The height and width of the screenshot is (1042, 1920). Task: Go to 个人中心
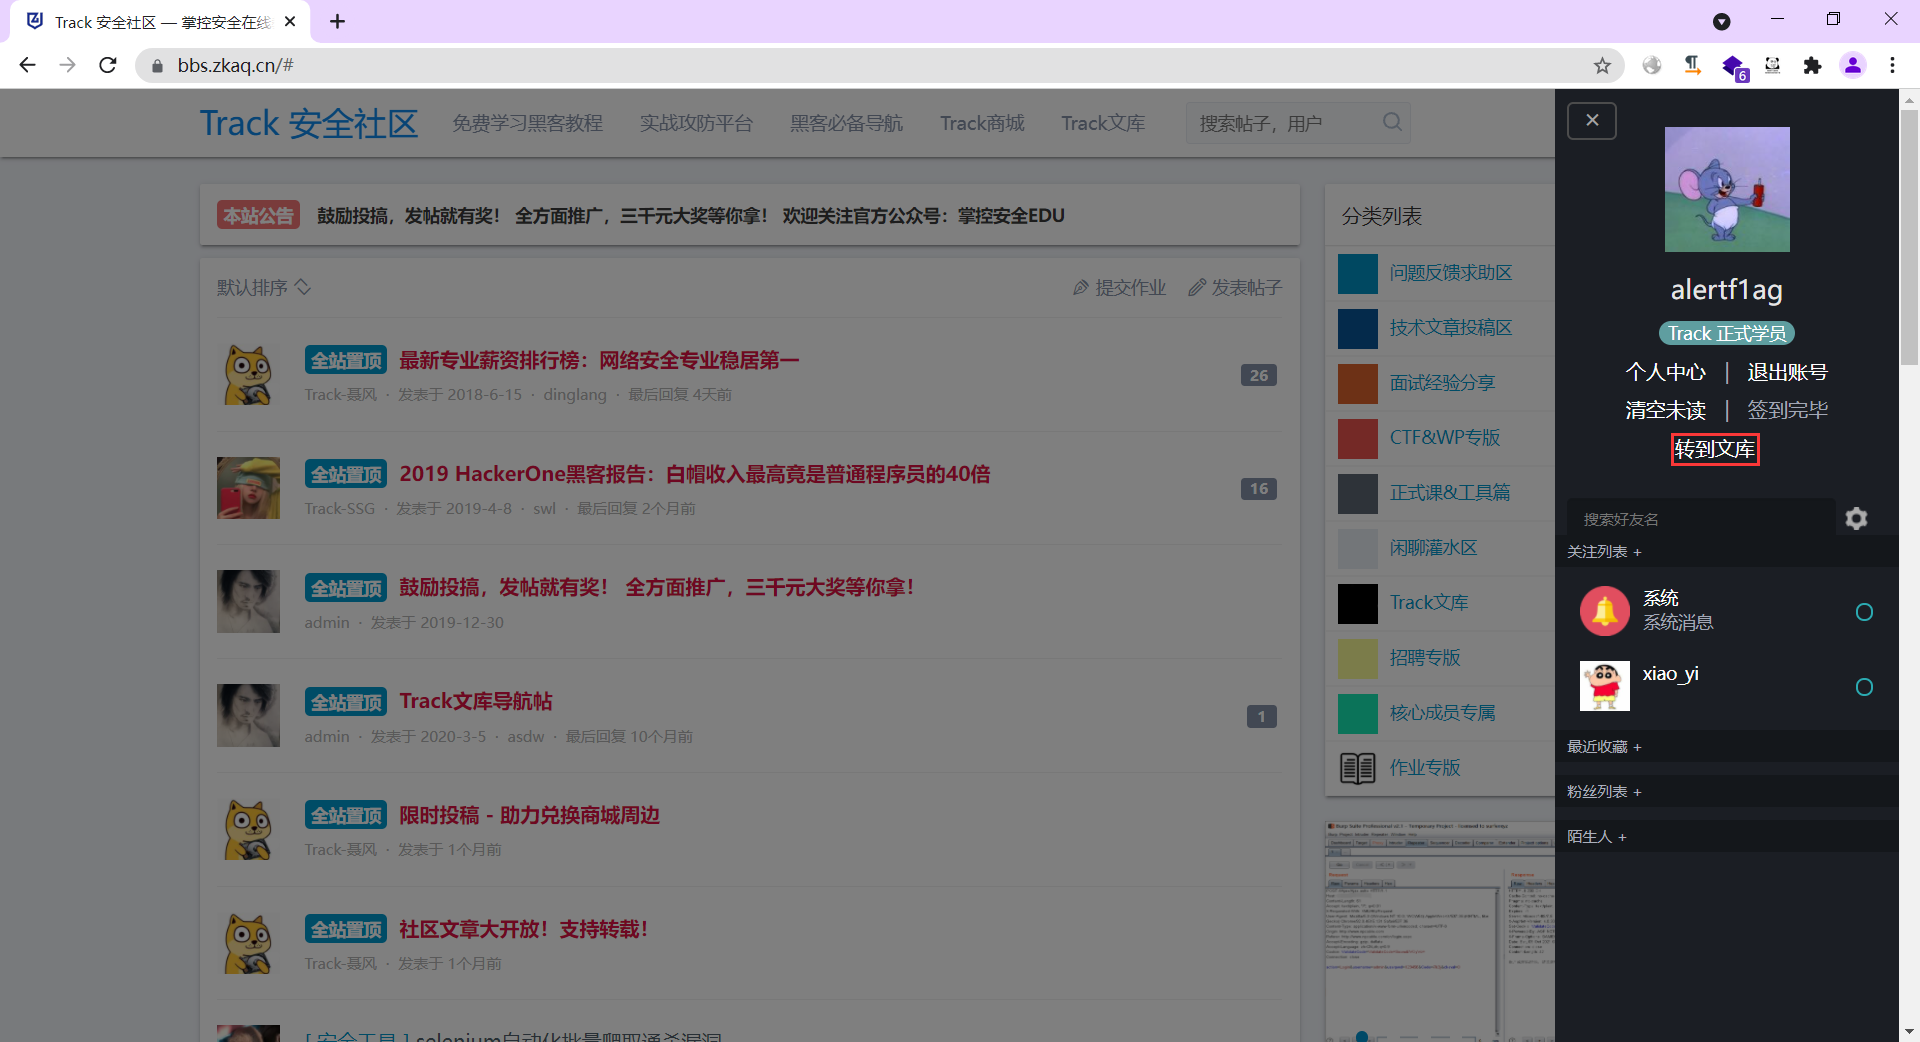pos(1666,372)
